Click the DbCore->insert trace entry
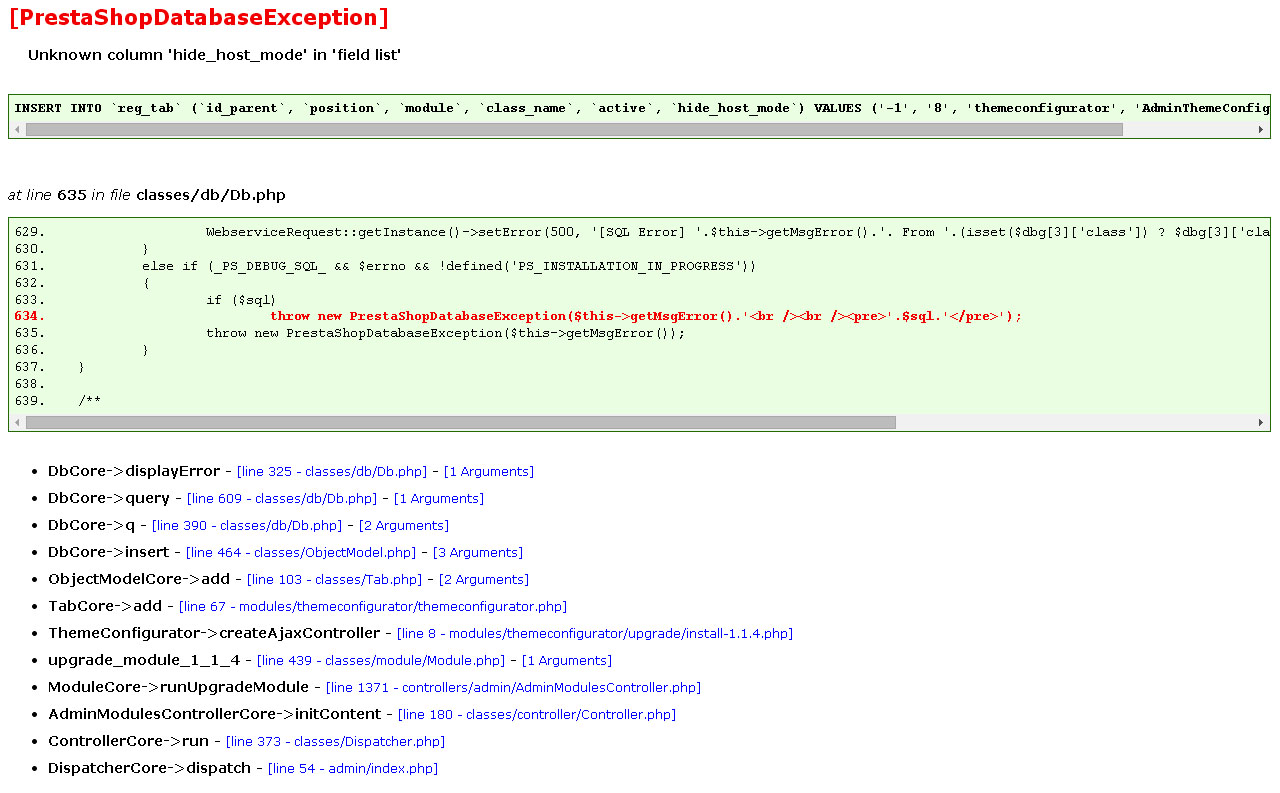The image size is (1280, 793). click(109, 552)
